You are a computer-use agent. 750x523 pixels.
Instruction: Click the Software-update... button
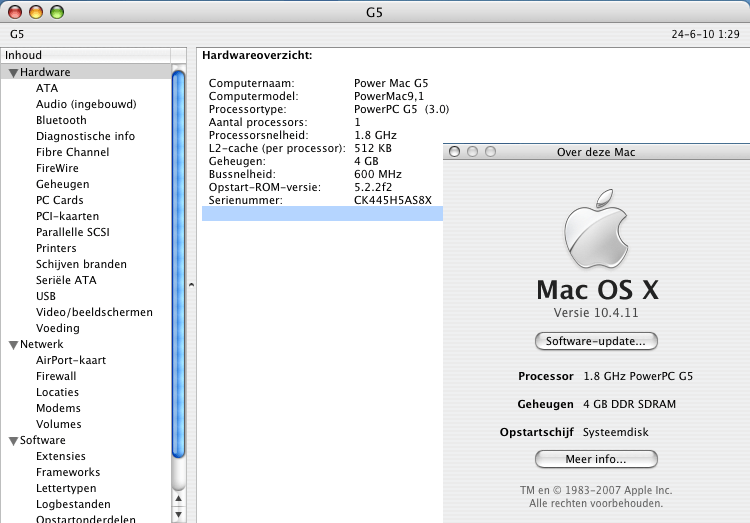(x=596, y=341)
